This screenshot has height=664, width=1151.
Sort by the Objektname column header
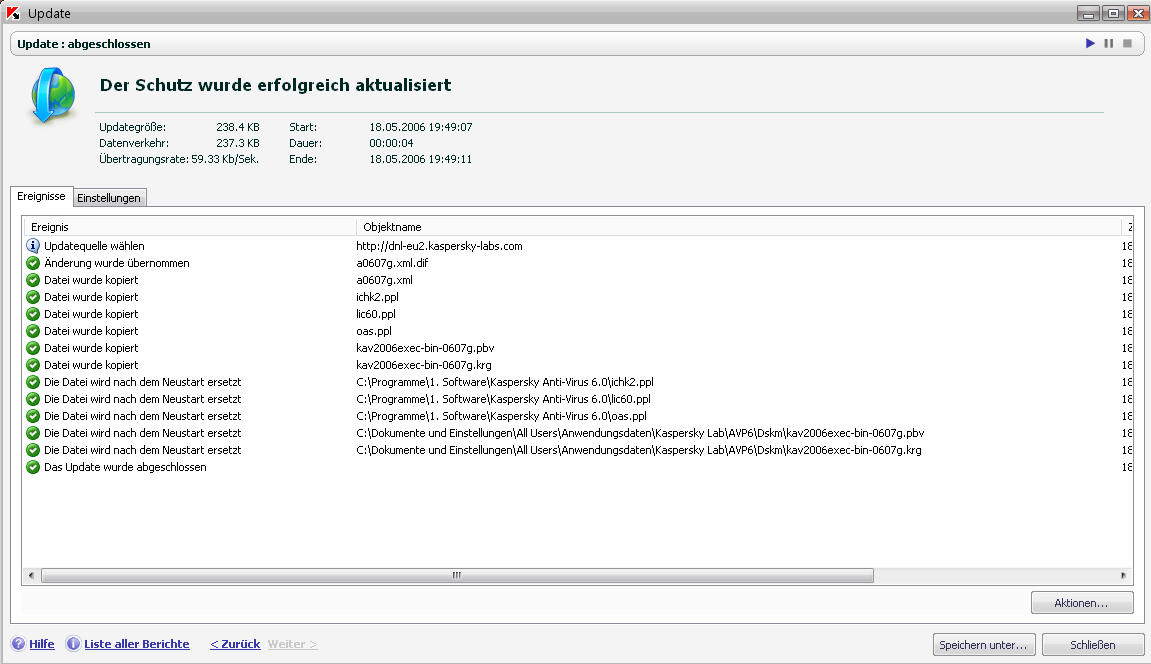coord(738,227)
